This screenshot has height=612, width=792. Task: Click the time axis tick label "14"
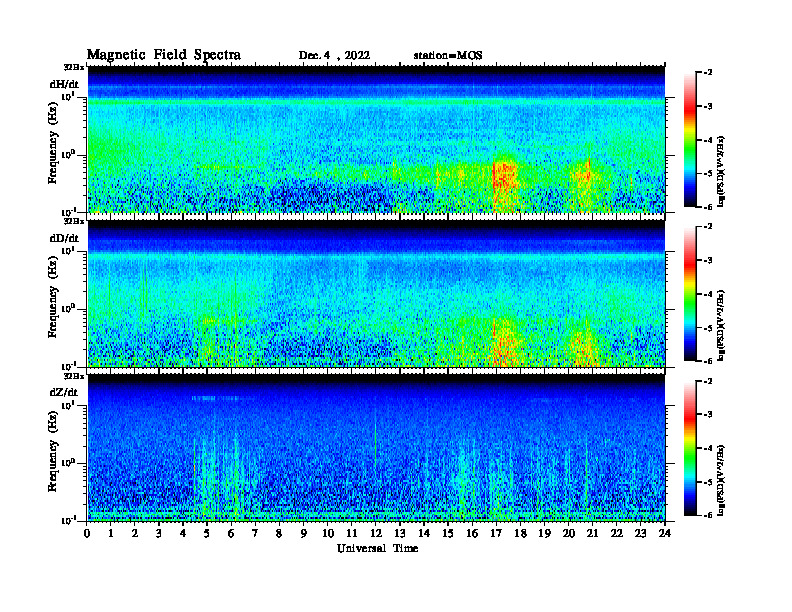(424, 534)
